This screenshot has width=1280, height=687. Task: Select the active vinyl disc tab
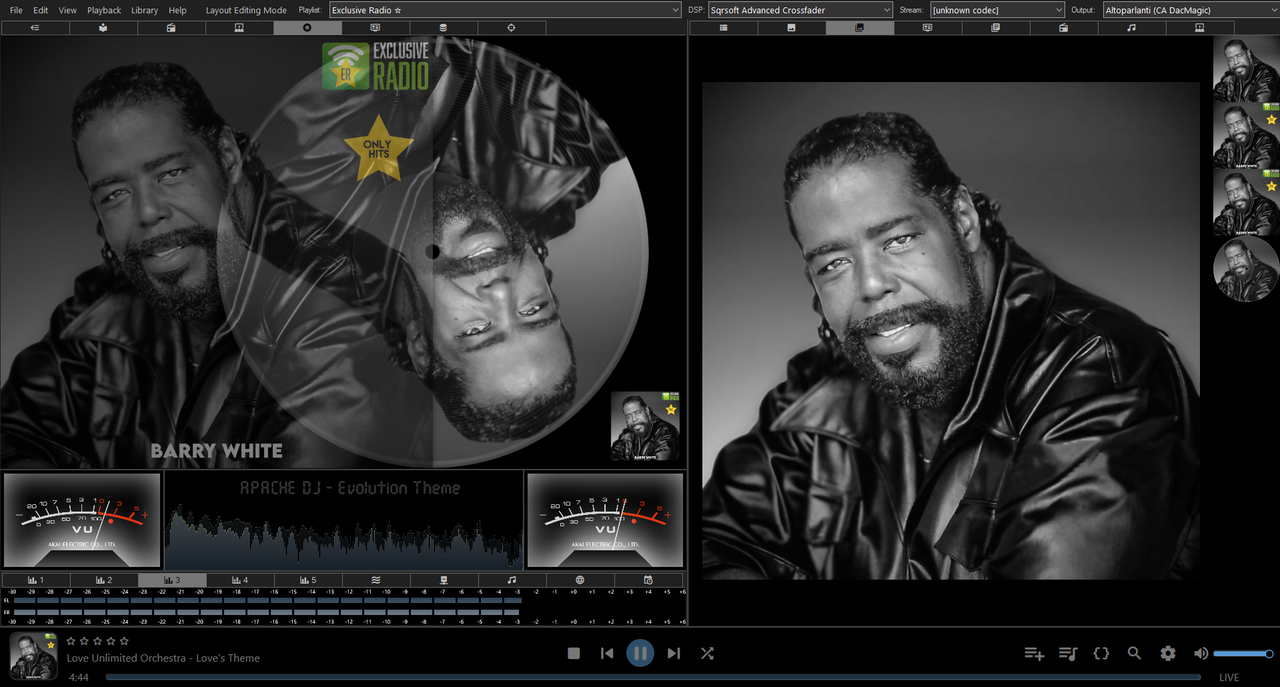pyautogui.click(x=307, y=28)
